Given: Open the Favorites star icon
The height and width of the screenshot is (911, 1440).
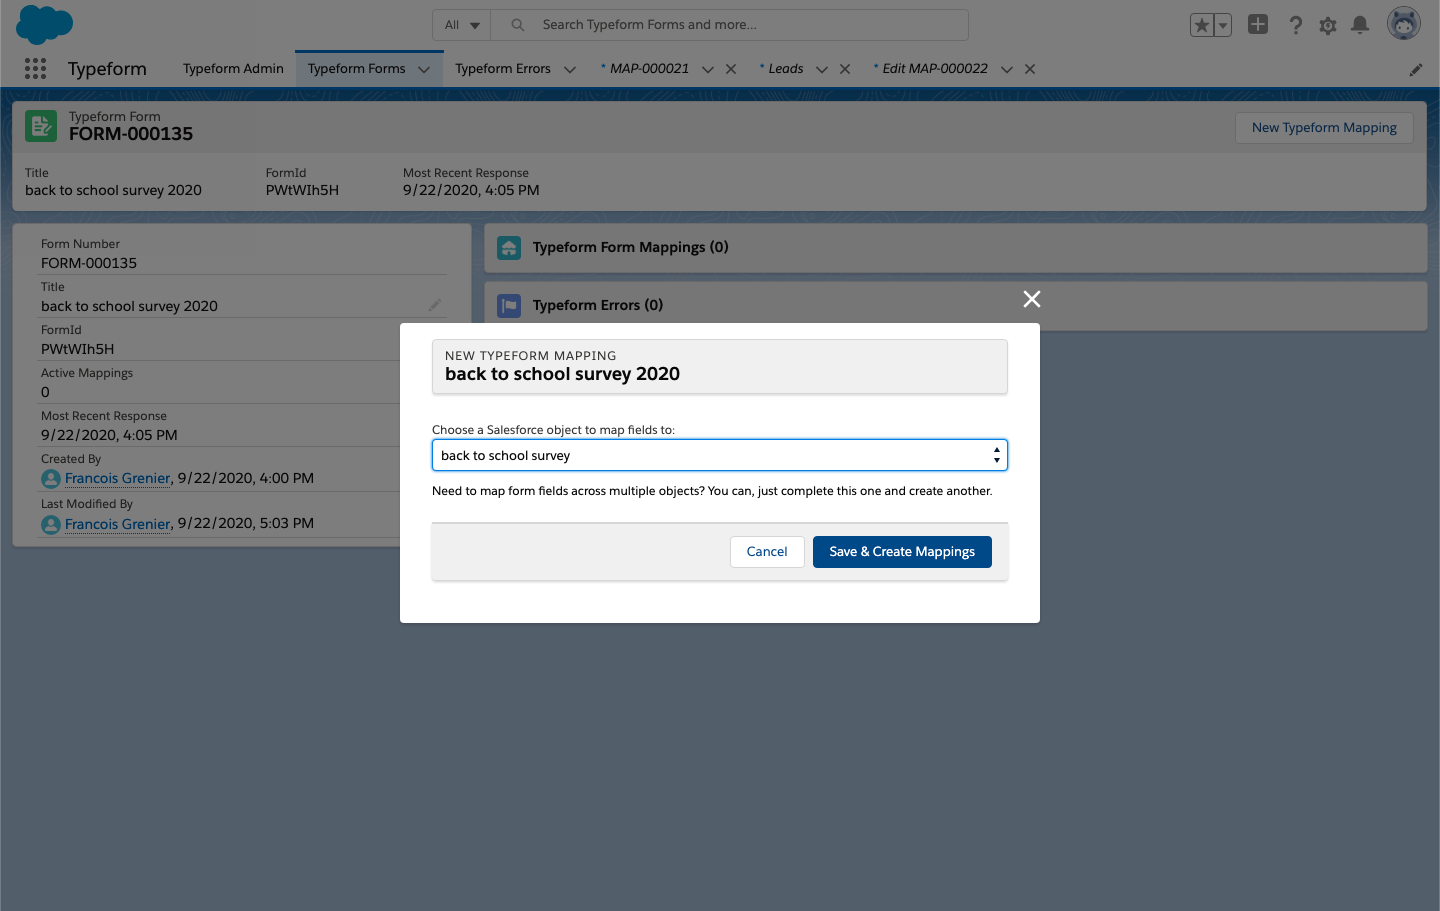Looking at the screenshot, I should tap(1202, 25).
